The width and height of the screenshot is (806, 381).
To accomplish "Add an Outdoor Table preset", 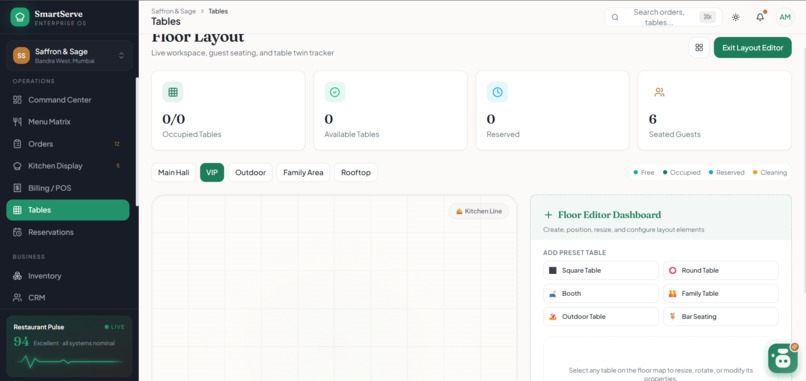I will click(601, 317).
